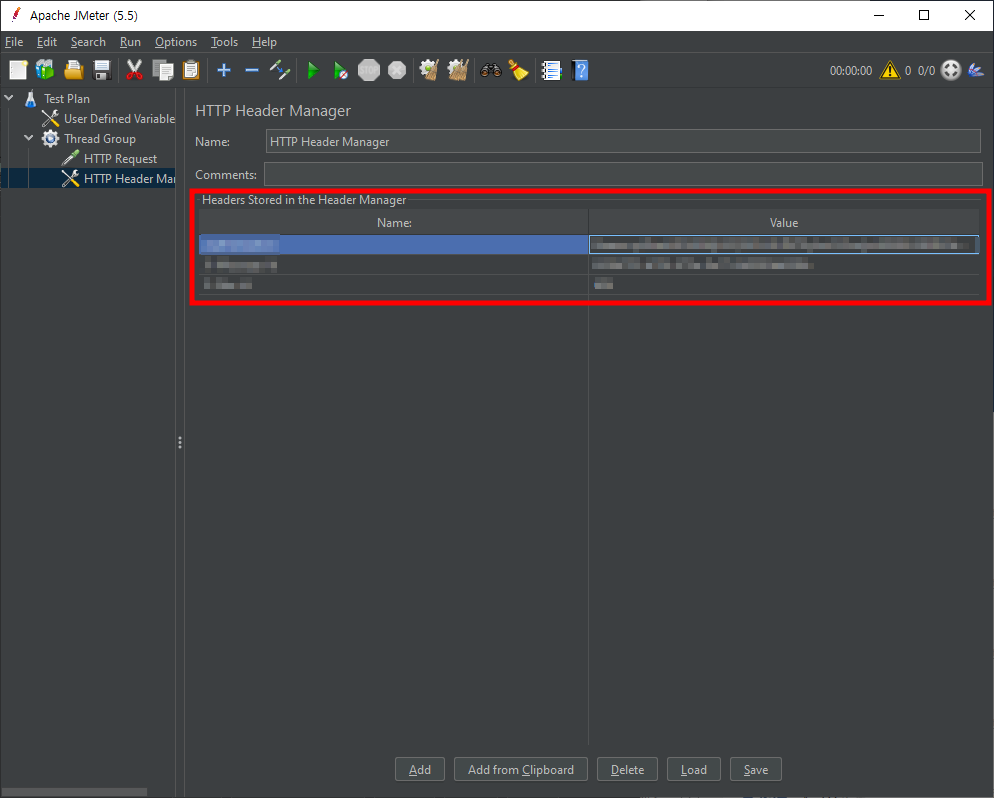Click the New test plan icon
994x798 pixels.
(18, 70)
